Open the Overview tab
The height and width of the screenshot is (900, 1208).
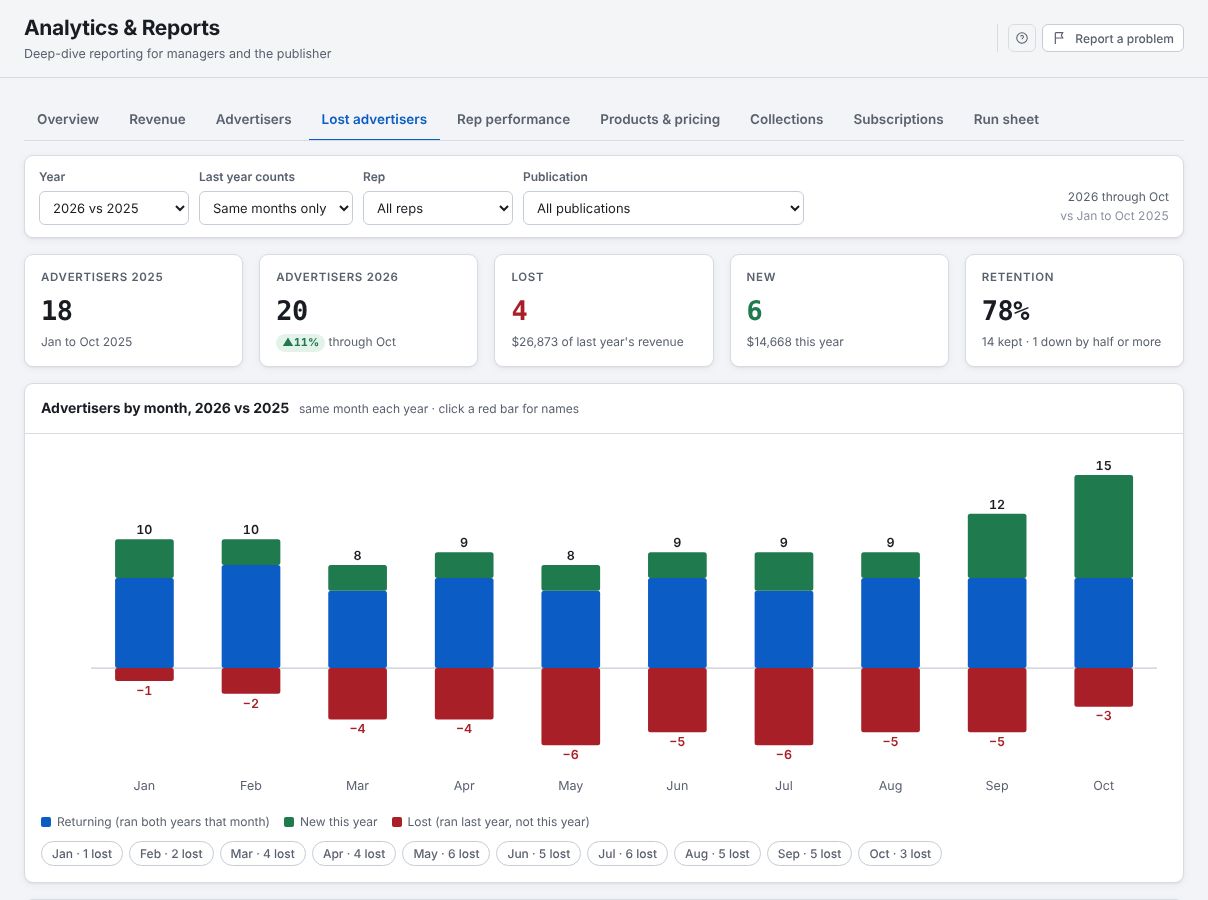point(68,119)
